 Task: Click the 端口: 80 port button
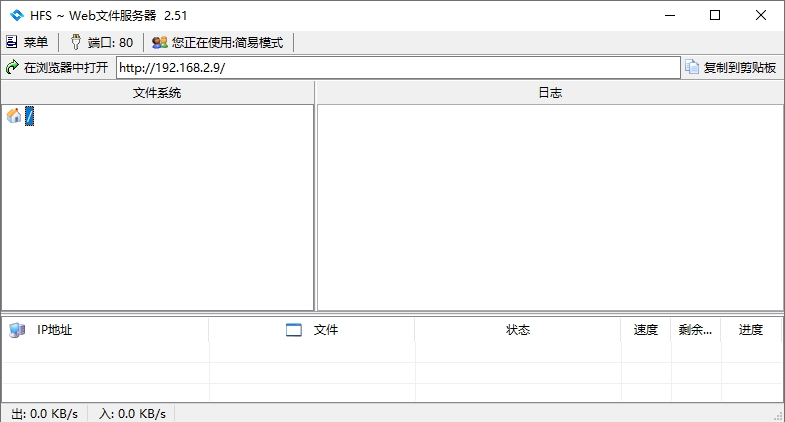click(102, 43)
